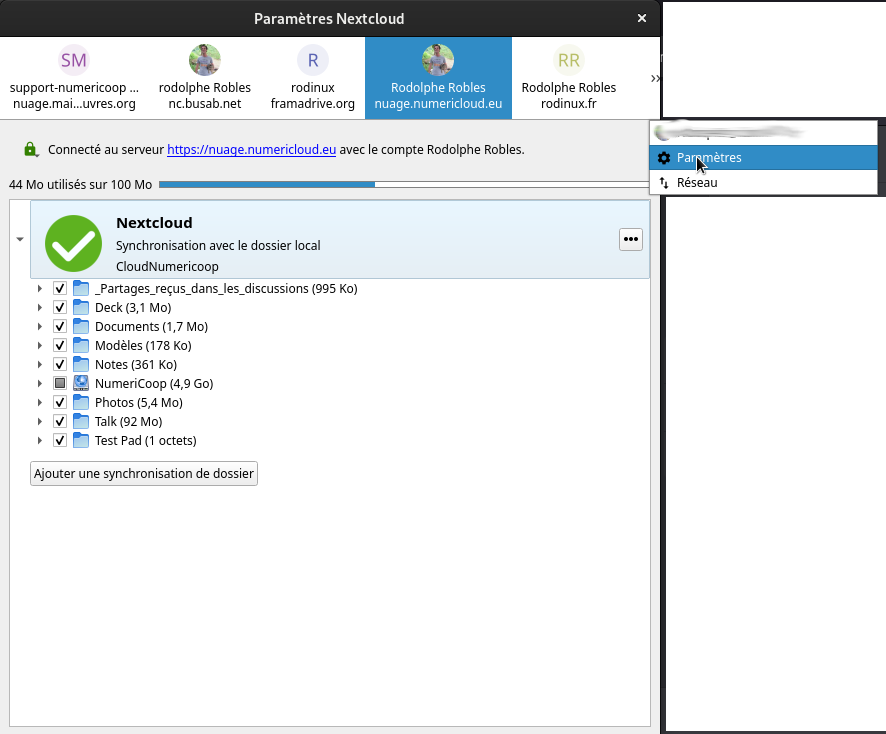Click the Notes folder icon
This screenshot has height=734, width=886.
pos(81,364)
